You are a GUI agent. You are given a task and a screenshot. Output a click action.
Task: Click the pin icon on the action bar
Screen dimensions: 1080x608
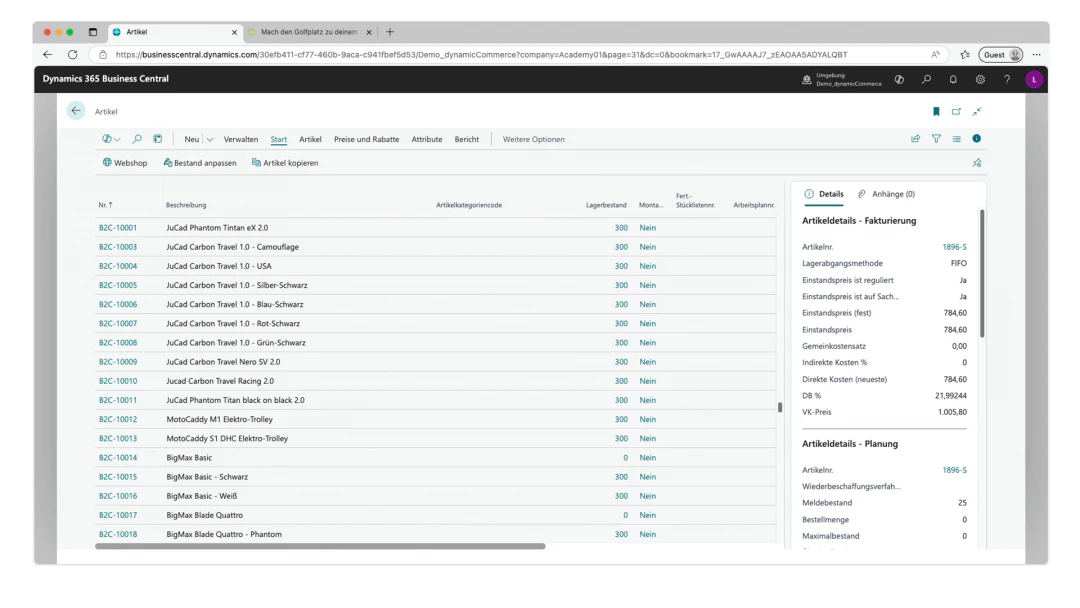tap(977, 163)
